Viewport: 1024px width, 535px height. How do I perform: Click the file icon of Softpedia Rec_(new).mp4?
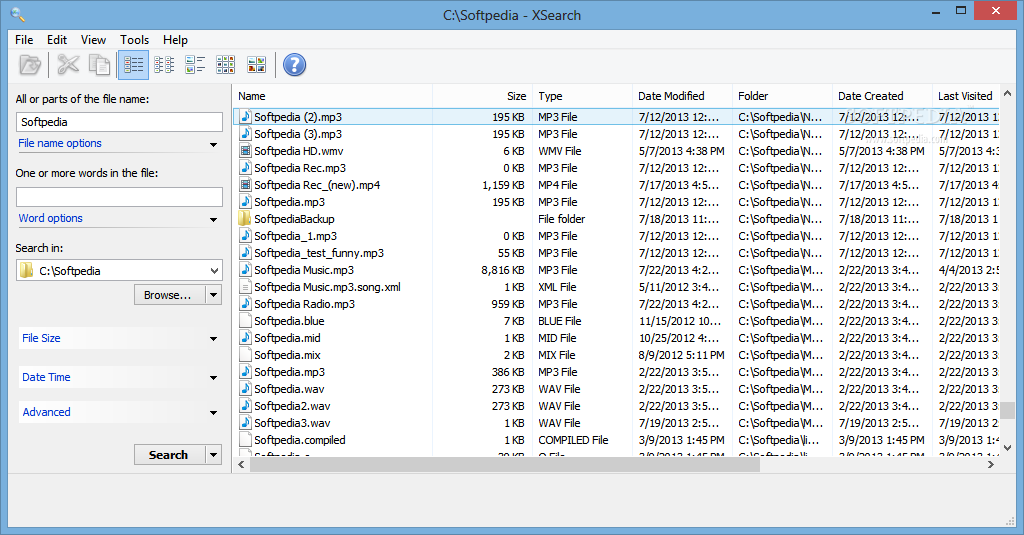(246, 184)
